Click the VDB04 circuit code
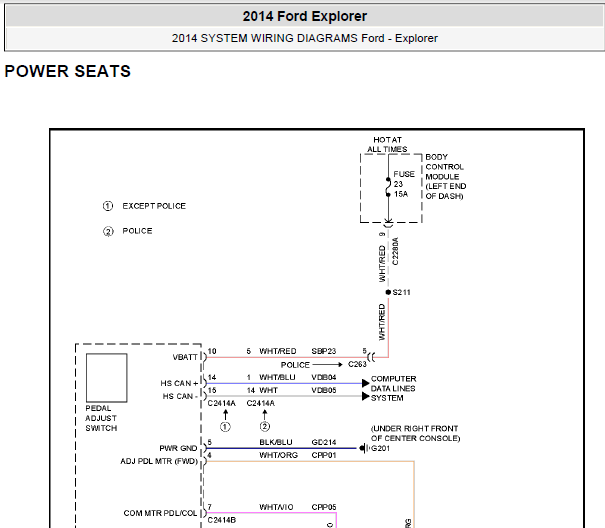The image size is (605, 528). pos(324,377)
